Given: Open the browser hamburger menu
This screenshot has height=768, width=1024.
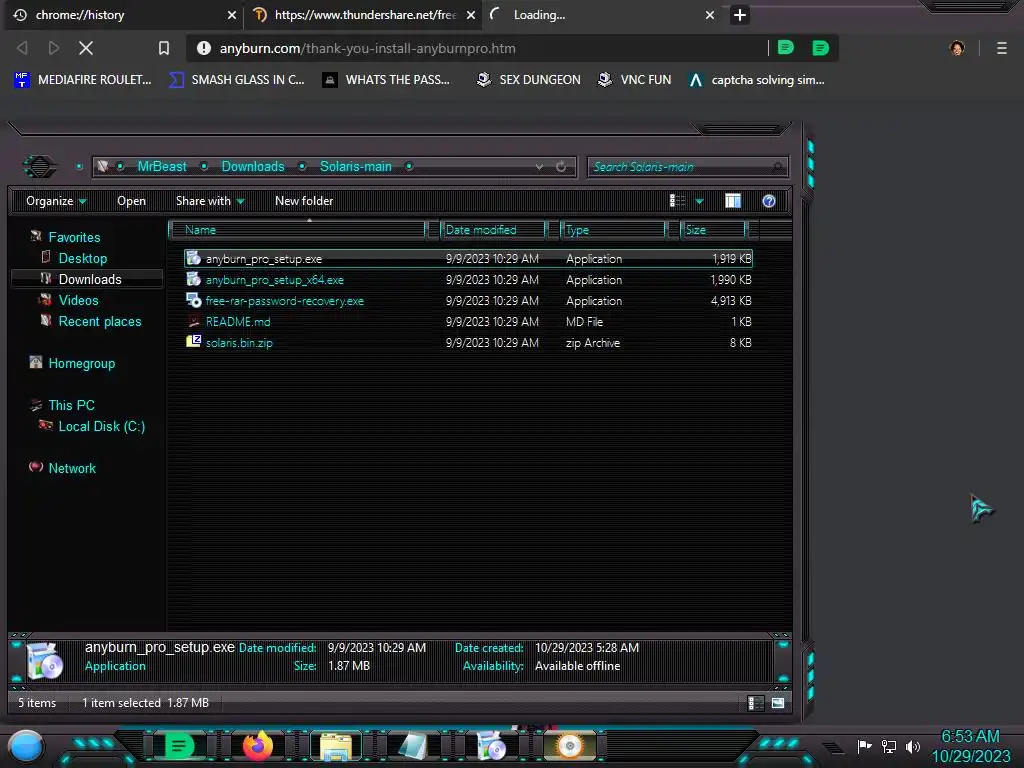Looking at the screenshot, I should click(1002, 48).
